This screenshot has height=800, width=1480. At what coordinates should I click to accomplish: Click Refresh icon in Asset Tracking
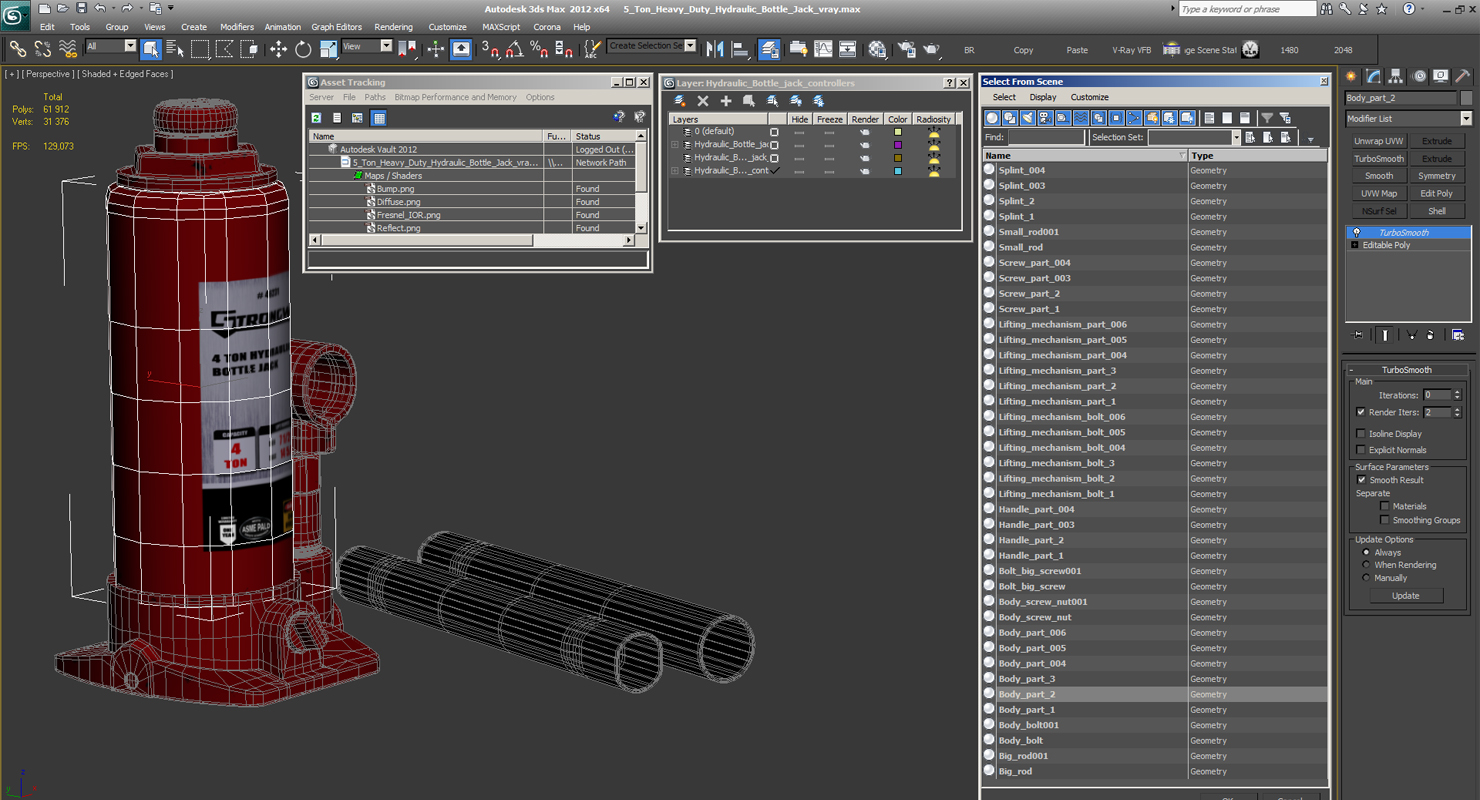click(x=317, y=118)
